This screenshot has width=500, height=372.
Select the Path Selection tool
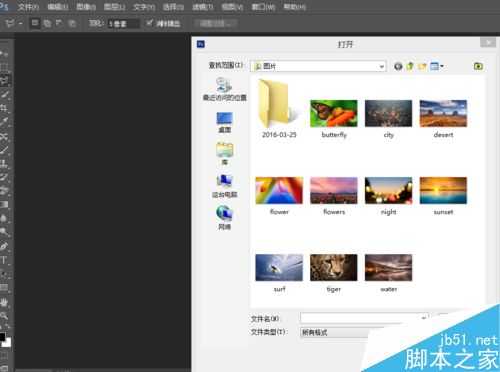(4, 274)
